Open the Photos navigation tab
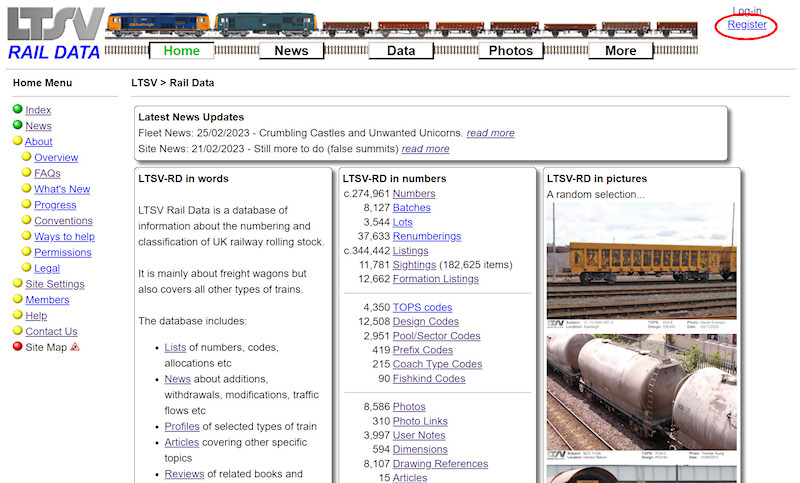Viewport: 800px width, 483px height. 511,51
